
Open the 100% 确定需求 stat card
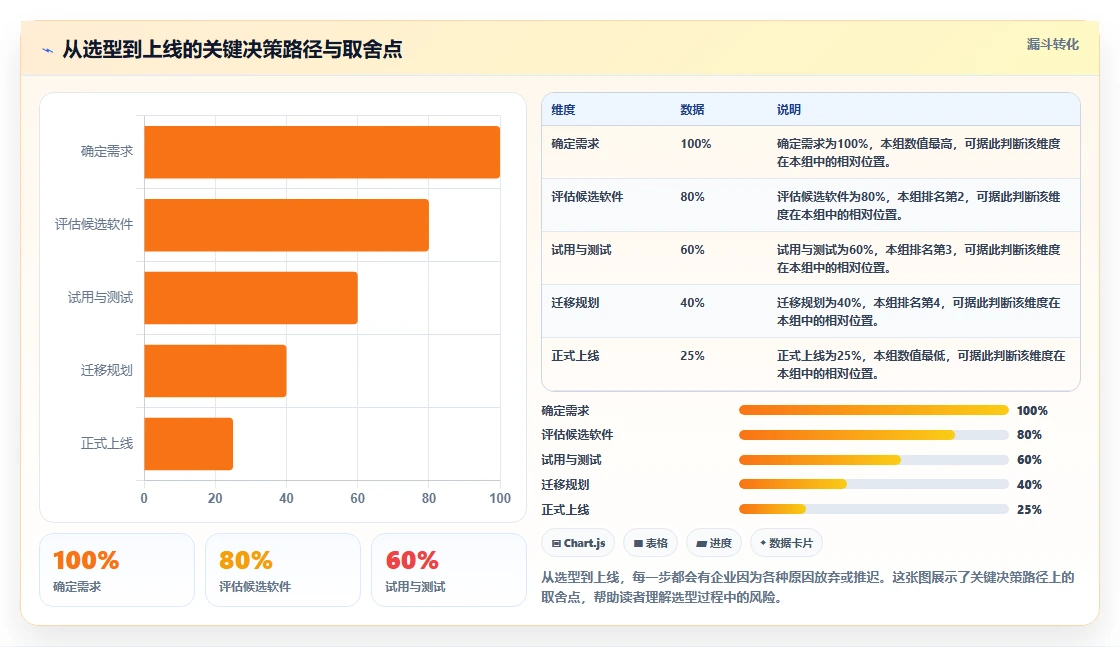(x=117, y=570)
